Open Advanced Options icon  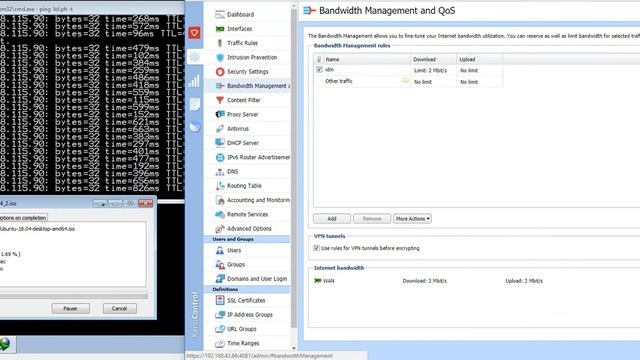[x=220, y=229]
